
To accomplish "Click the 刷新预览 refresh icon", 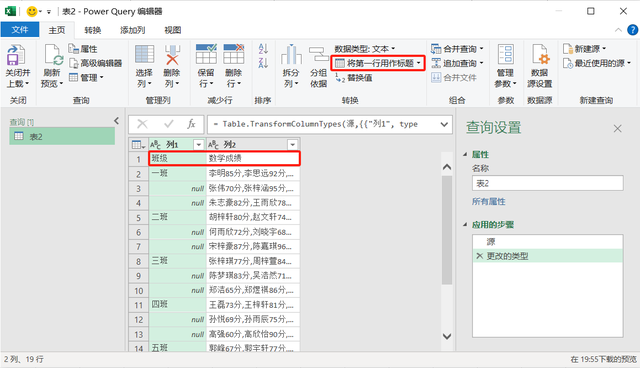I will (x=53, y=55).
